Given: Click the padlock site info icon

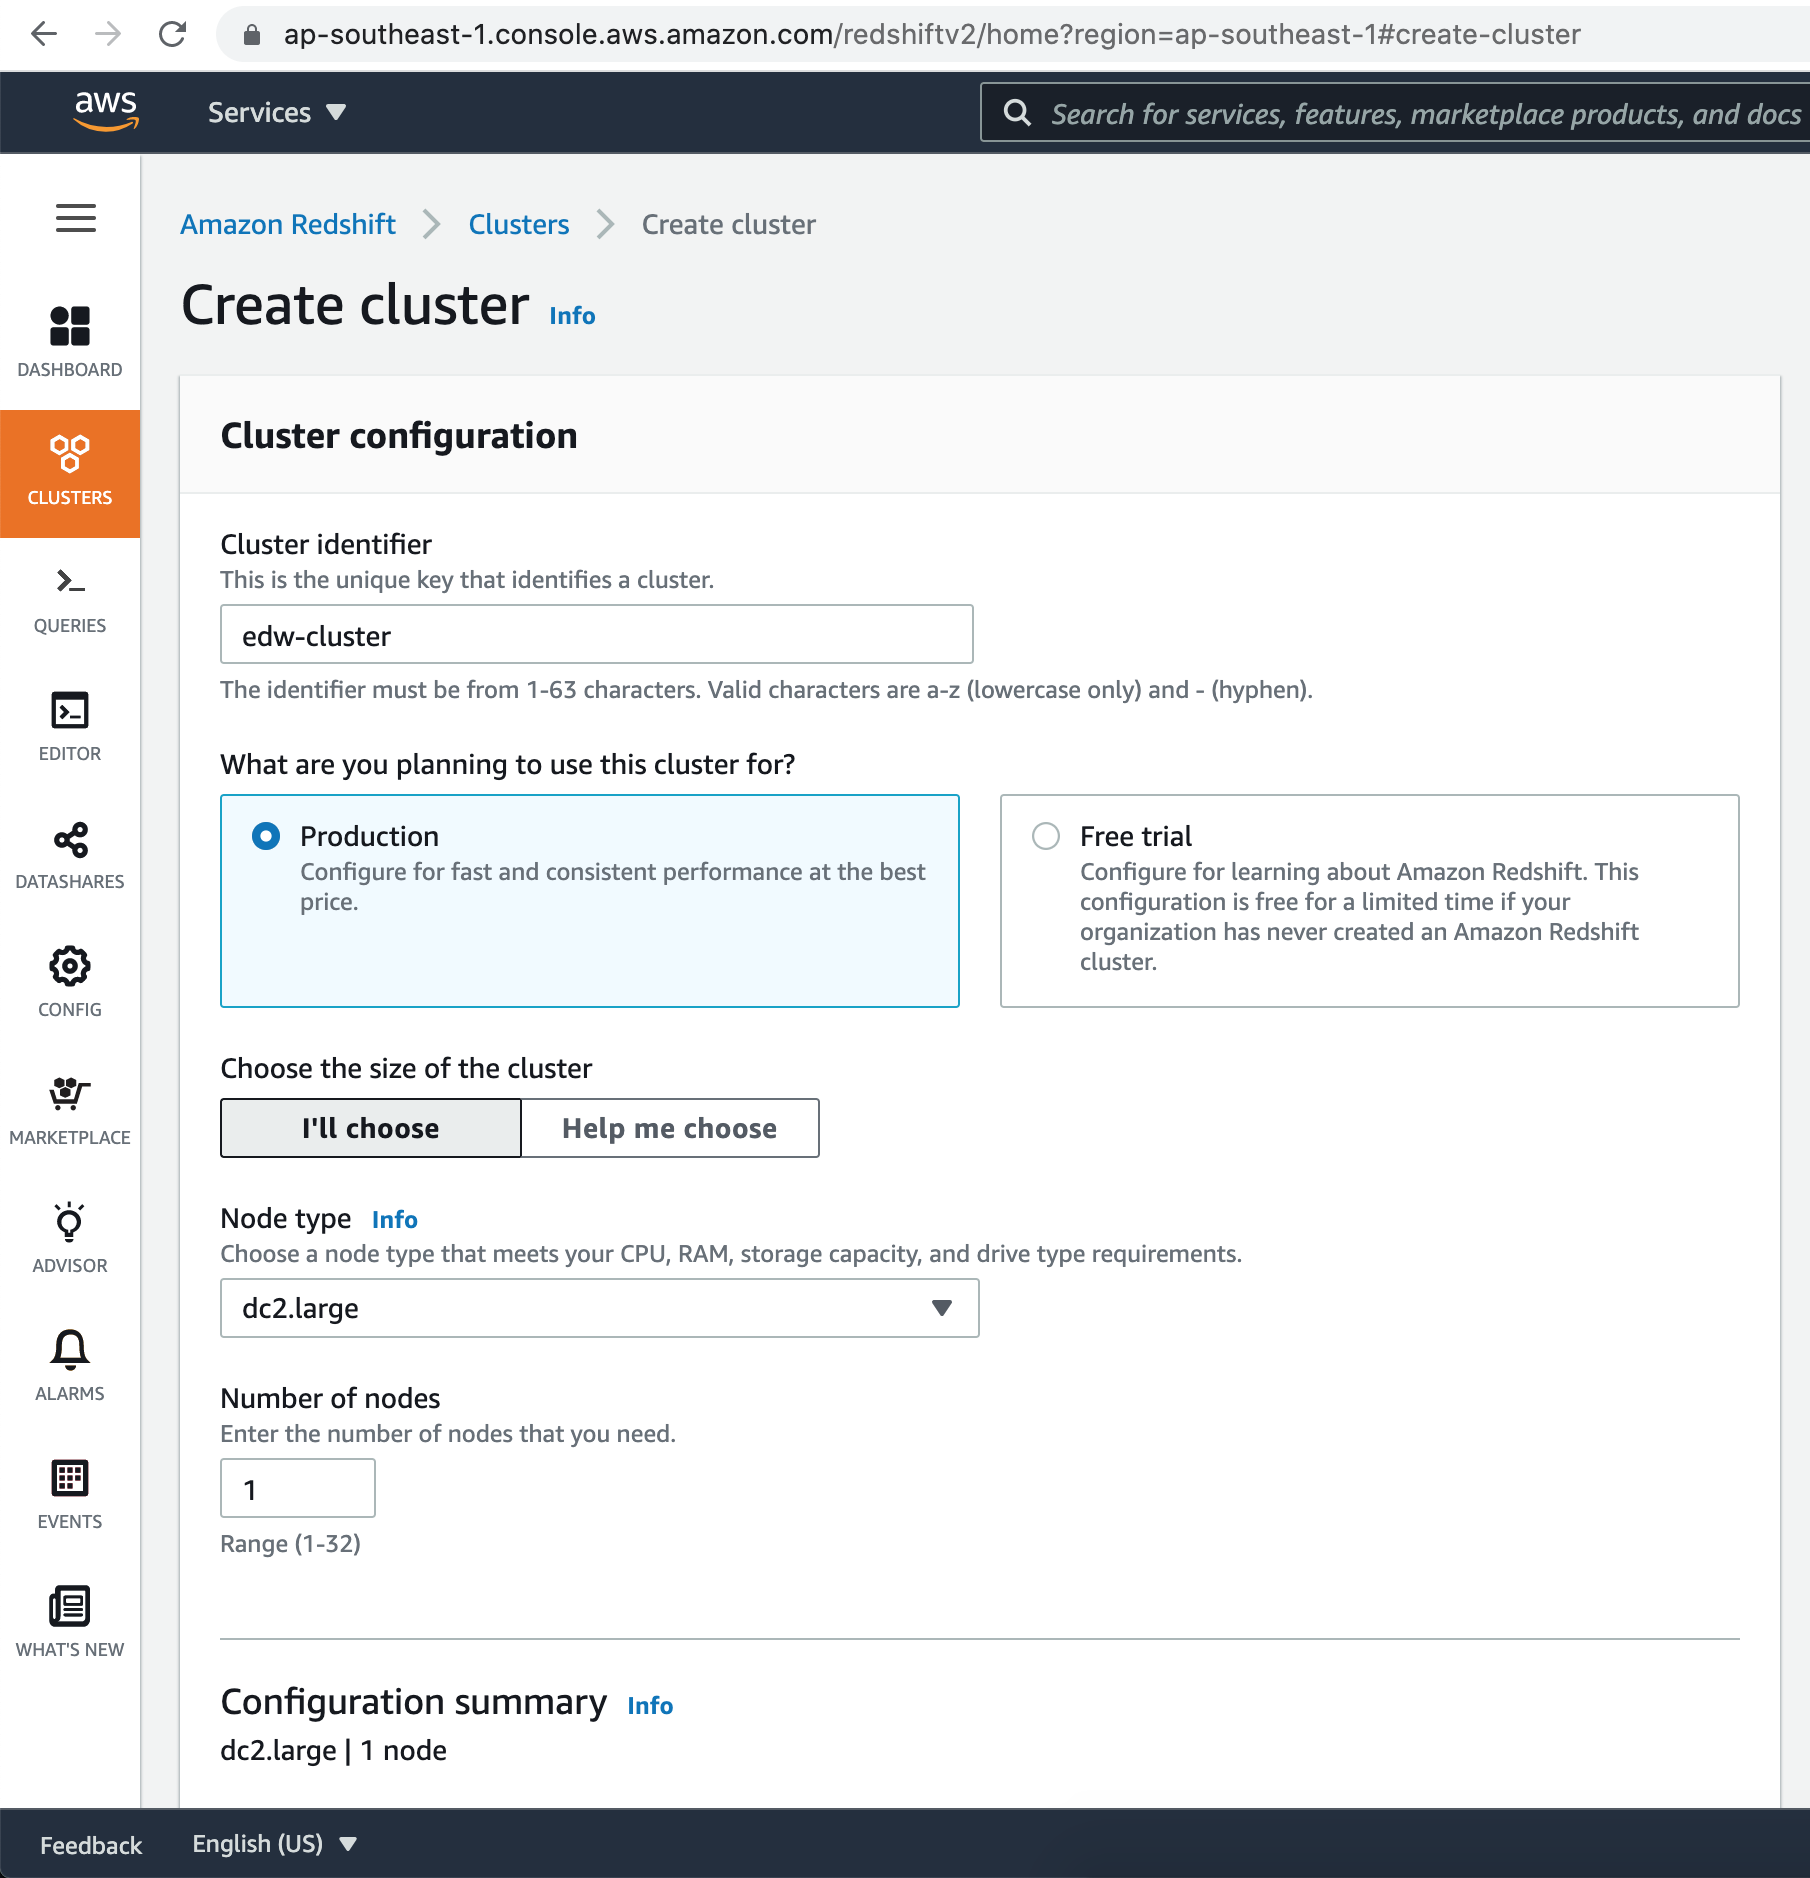Looking at the screenshot, I should pos(252,35).
